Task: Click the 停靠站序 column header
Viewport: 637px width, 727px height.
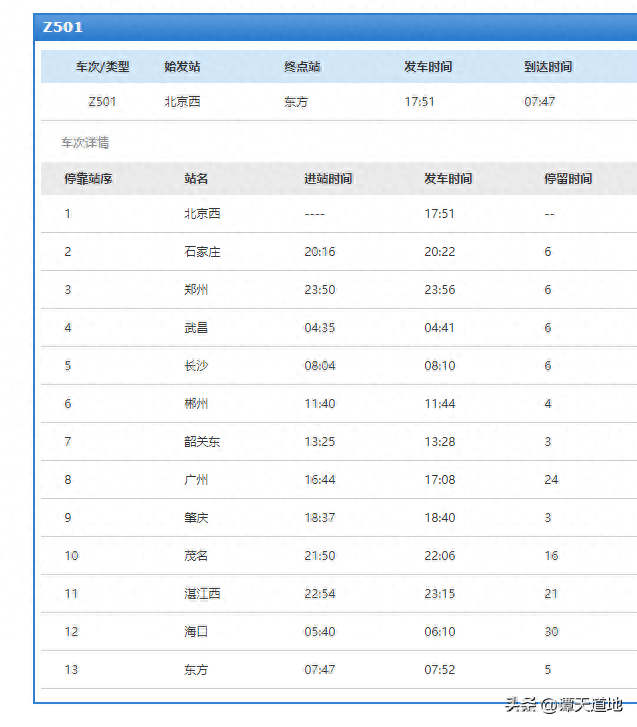Action: click(x=88, y=179)
